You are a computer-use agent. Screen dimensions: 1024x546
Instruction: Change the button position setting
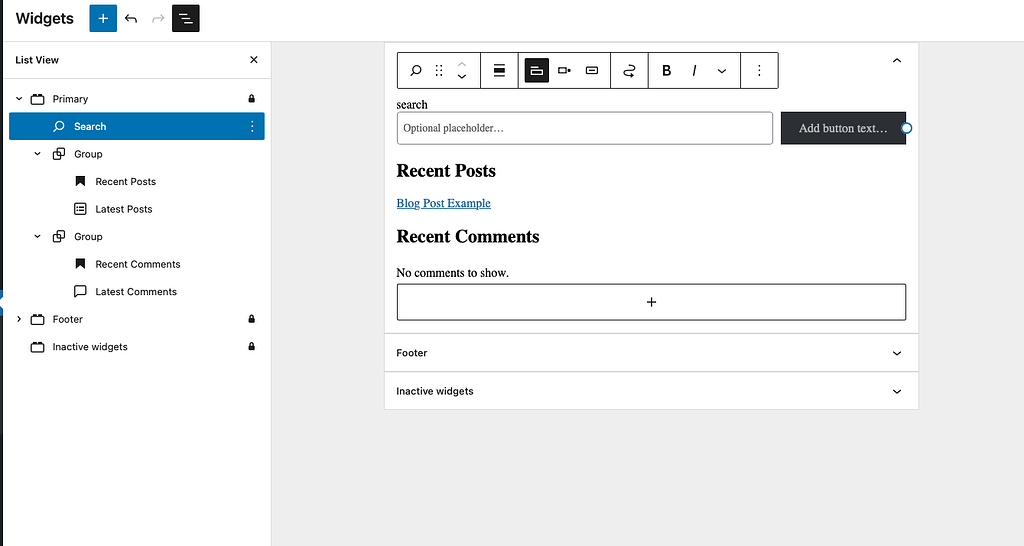pyautogui.click(x=564, y=71)
